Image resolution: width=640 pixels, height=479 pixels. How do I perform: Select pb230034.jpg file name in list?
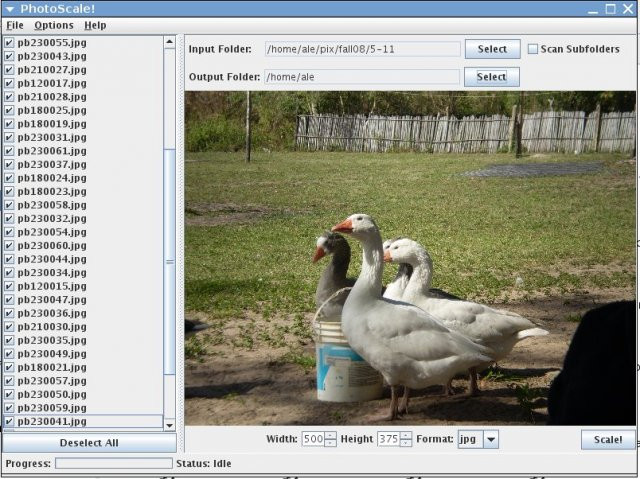click(52, 273)
